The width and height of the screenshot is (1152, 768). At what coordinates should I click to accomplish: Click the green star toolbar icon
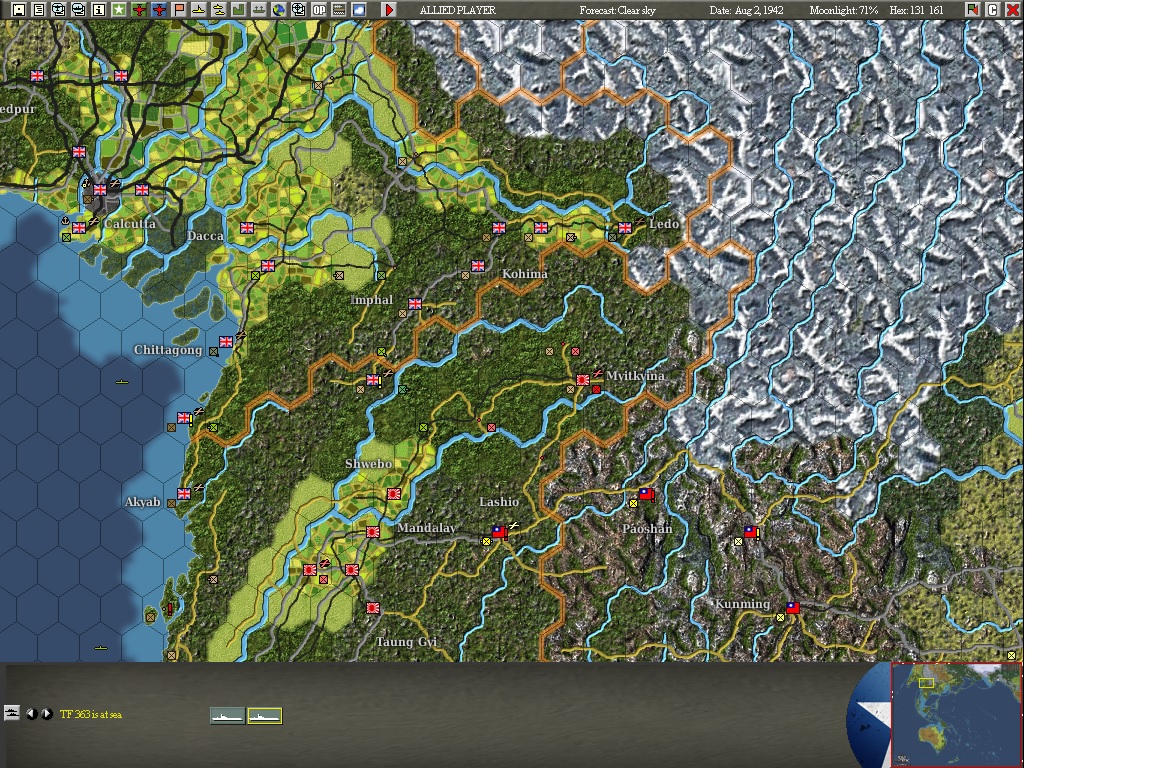click(118, 10)
